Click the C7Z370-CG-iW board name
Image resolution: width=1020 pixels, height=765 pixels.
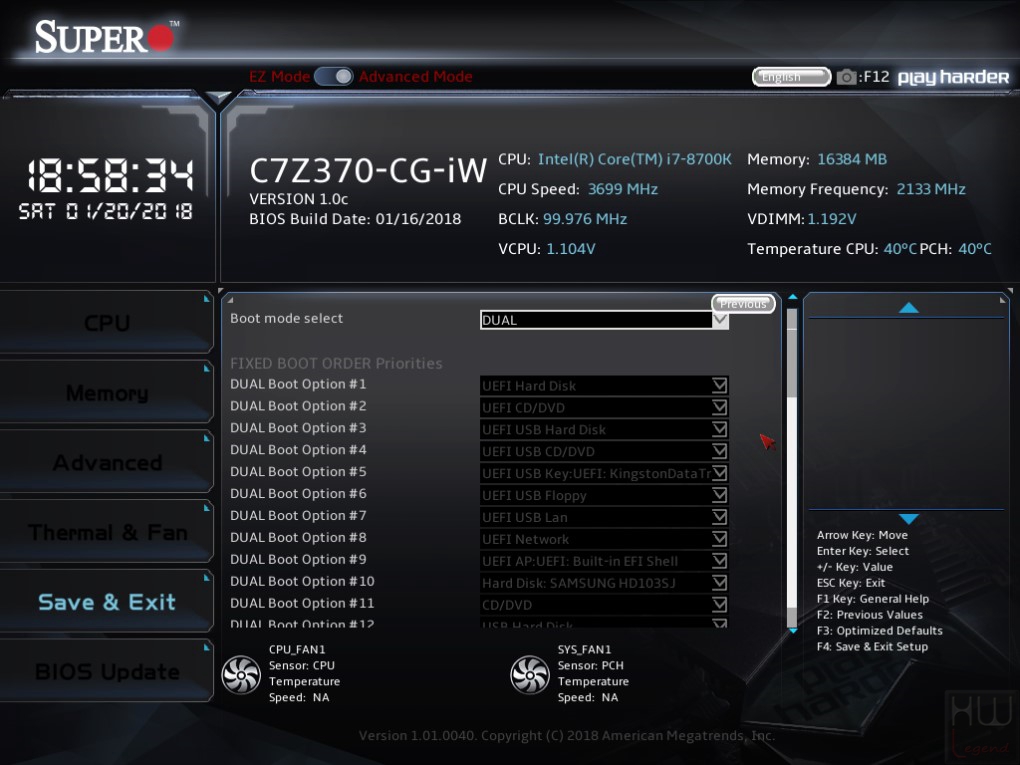(368, 170)
